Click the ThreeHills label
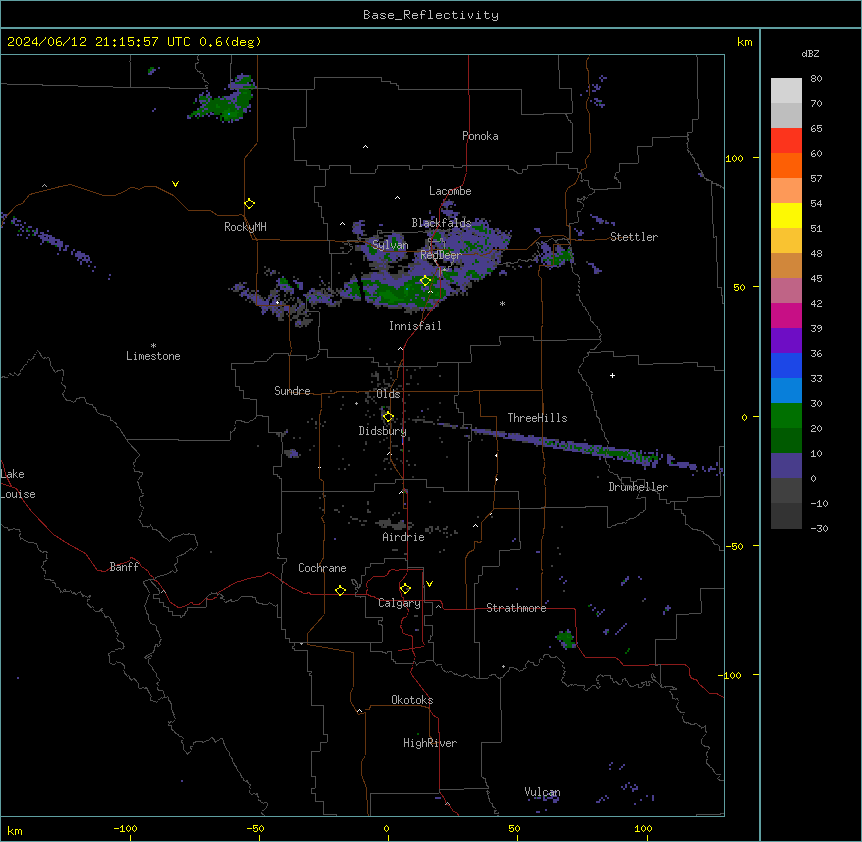Screen dimensions: 862x842 pos(537,418)
